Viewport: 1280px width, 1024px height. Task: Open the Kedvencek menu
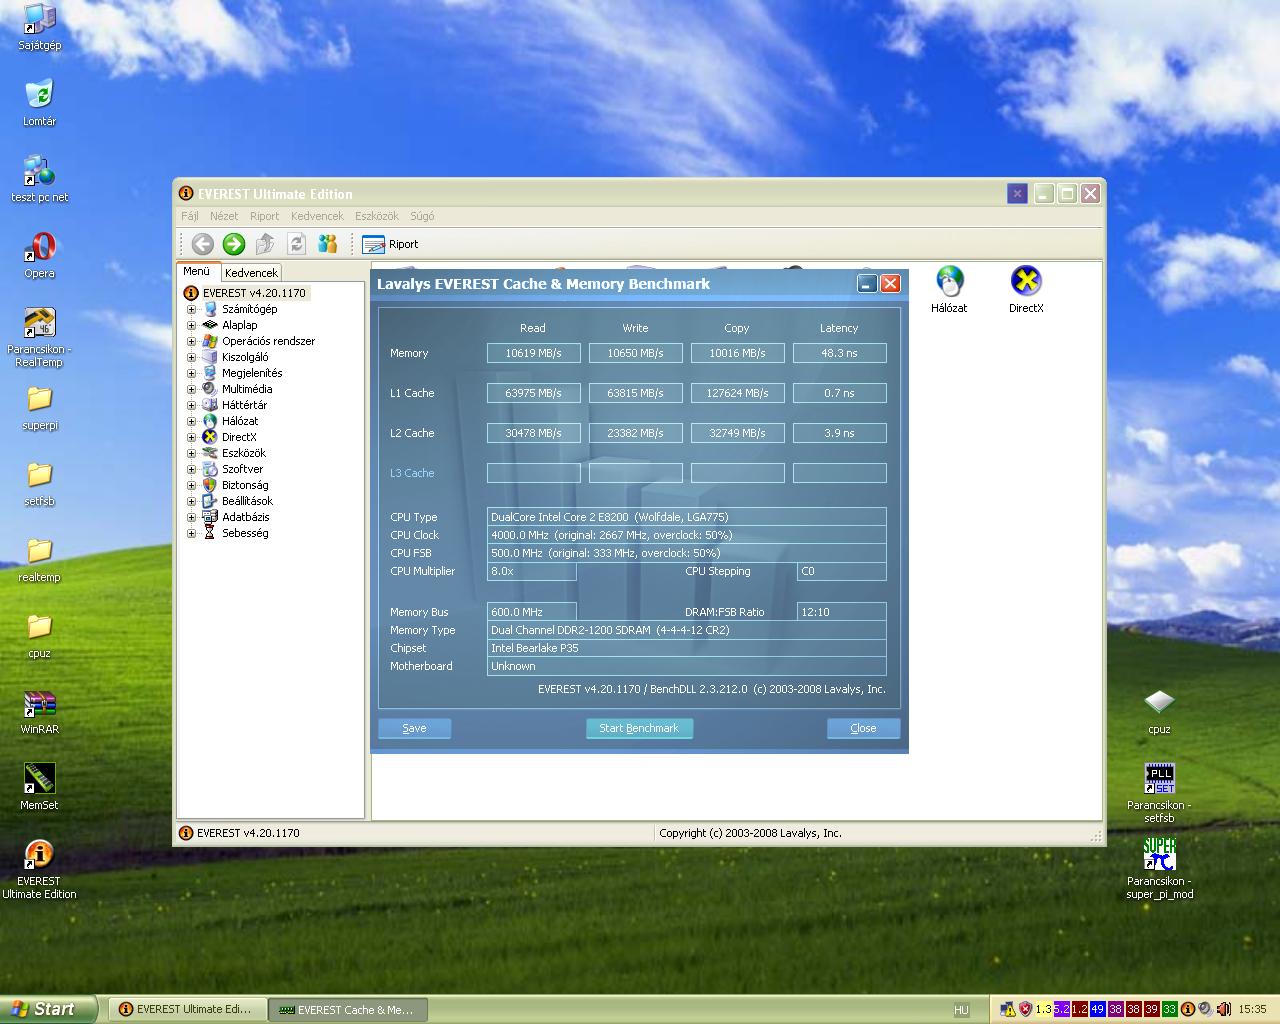pos(317,216)
